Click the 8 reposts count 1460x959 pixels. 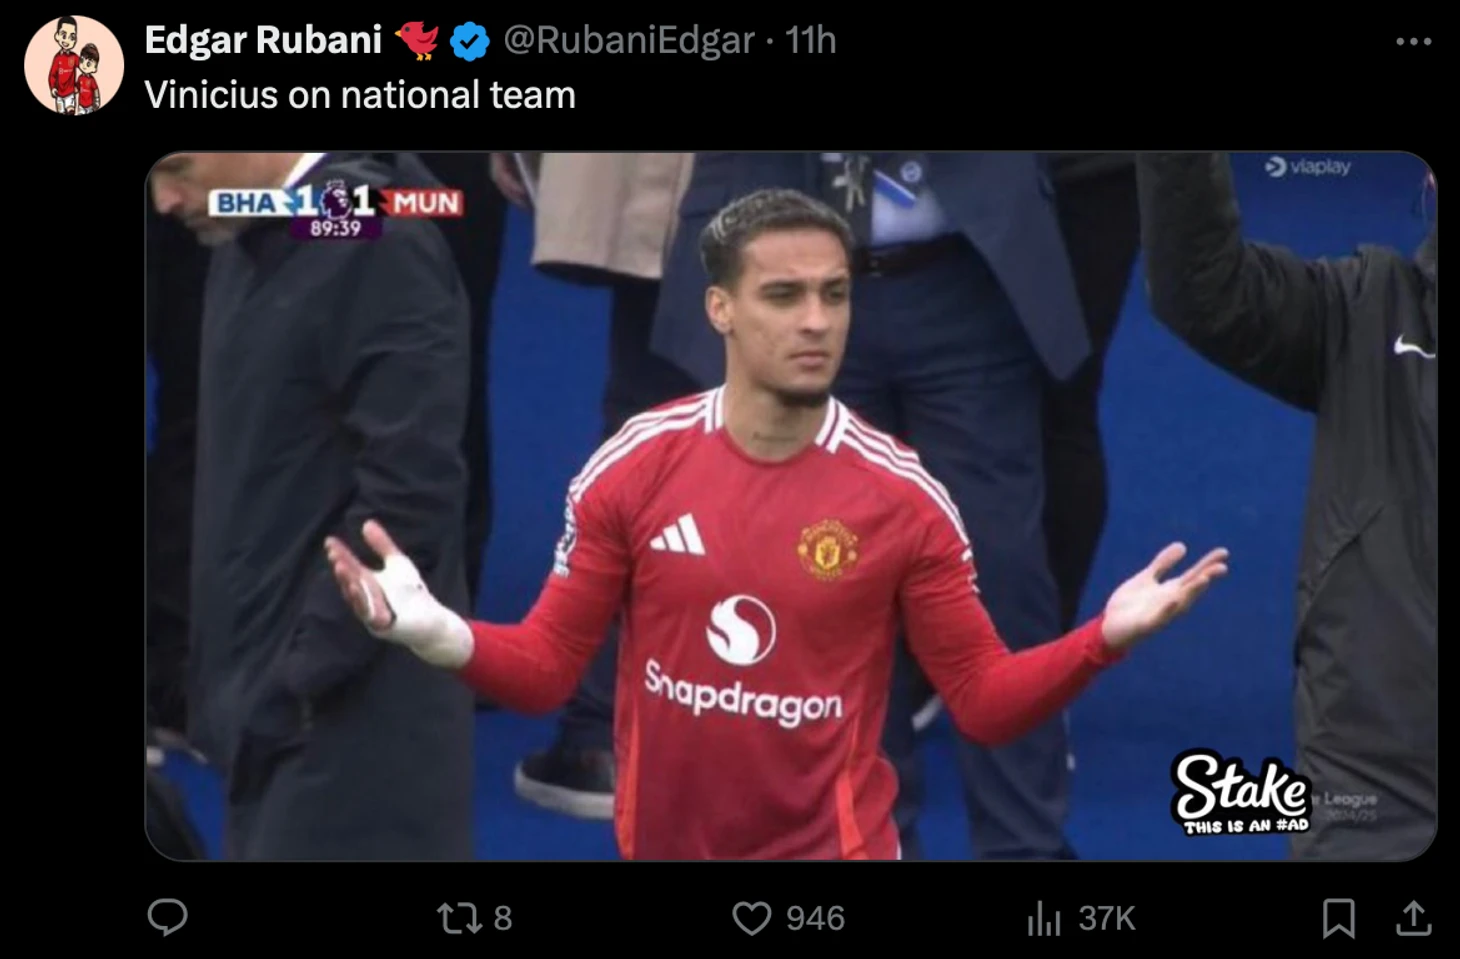tap(503, 918)
